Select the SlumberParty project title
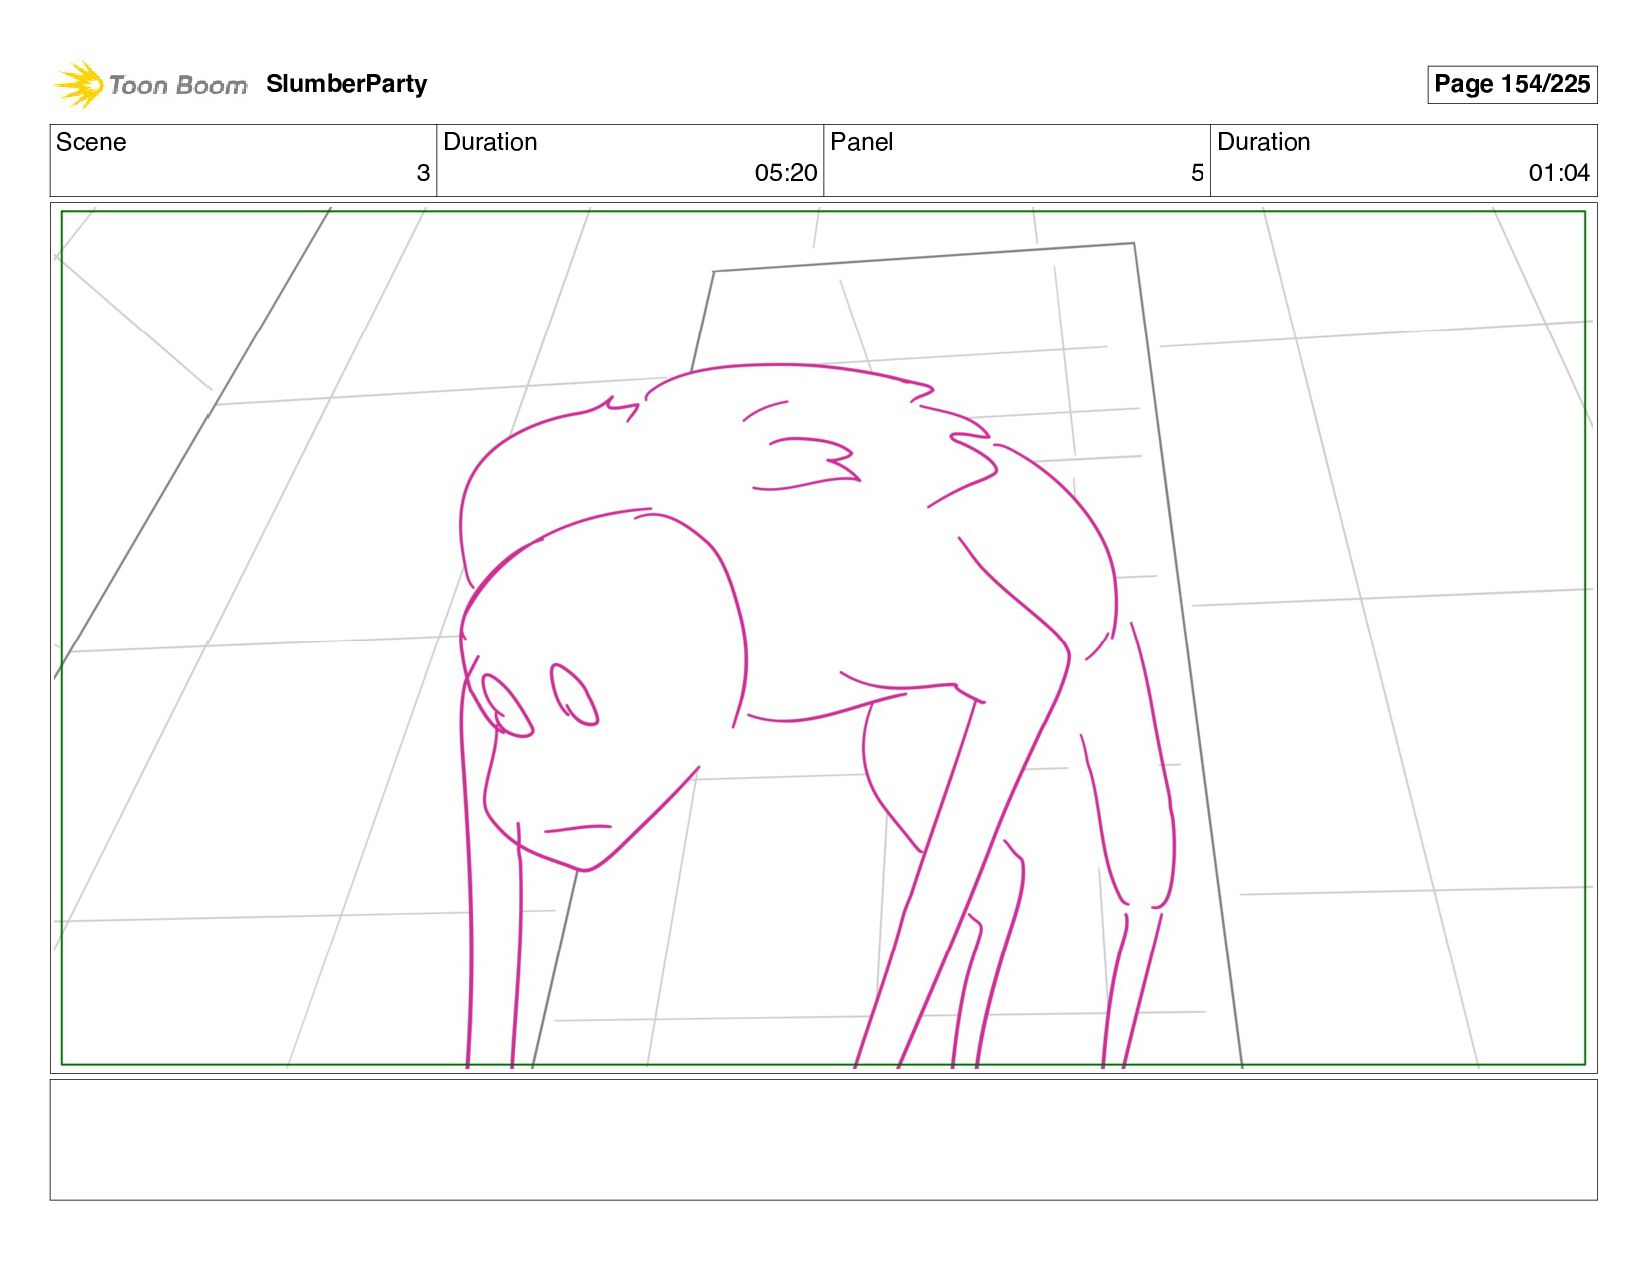This screenshot has width=1650, height=1275. [347, 84]
